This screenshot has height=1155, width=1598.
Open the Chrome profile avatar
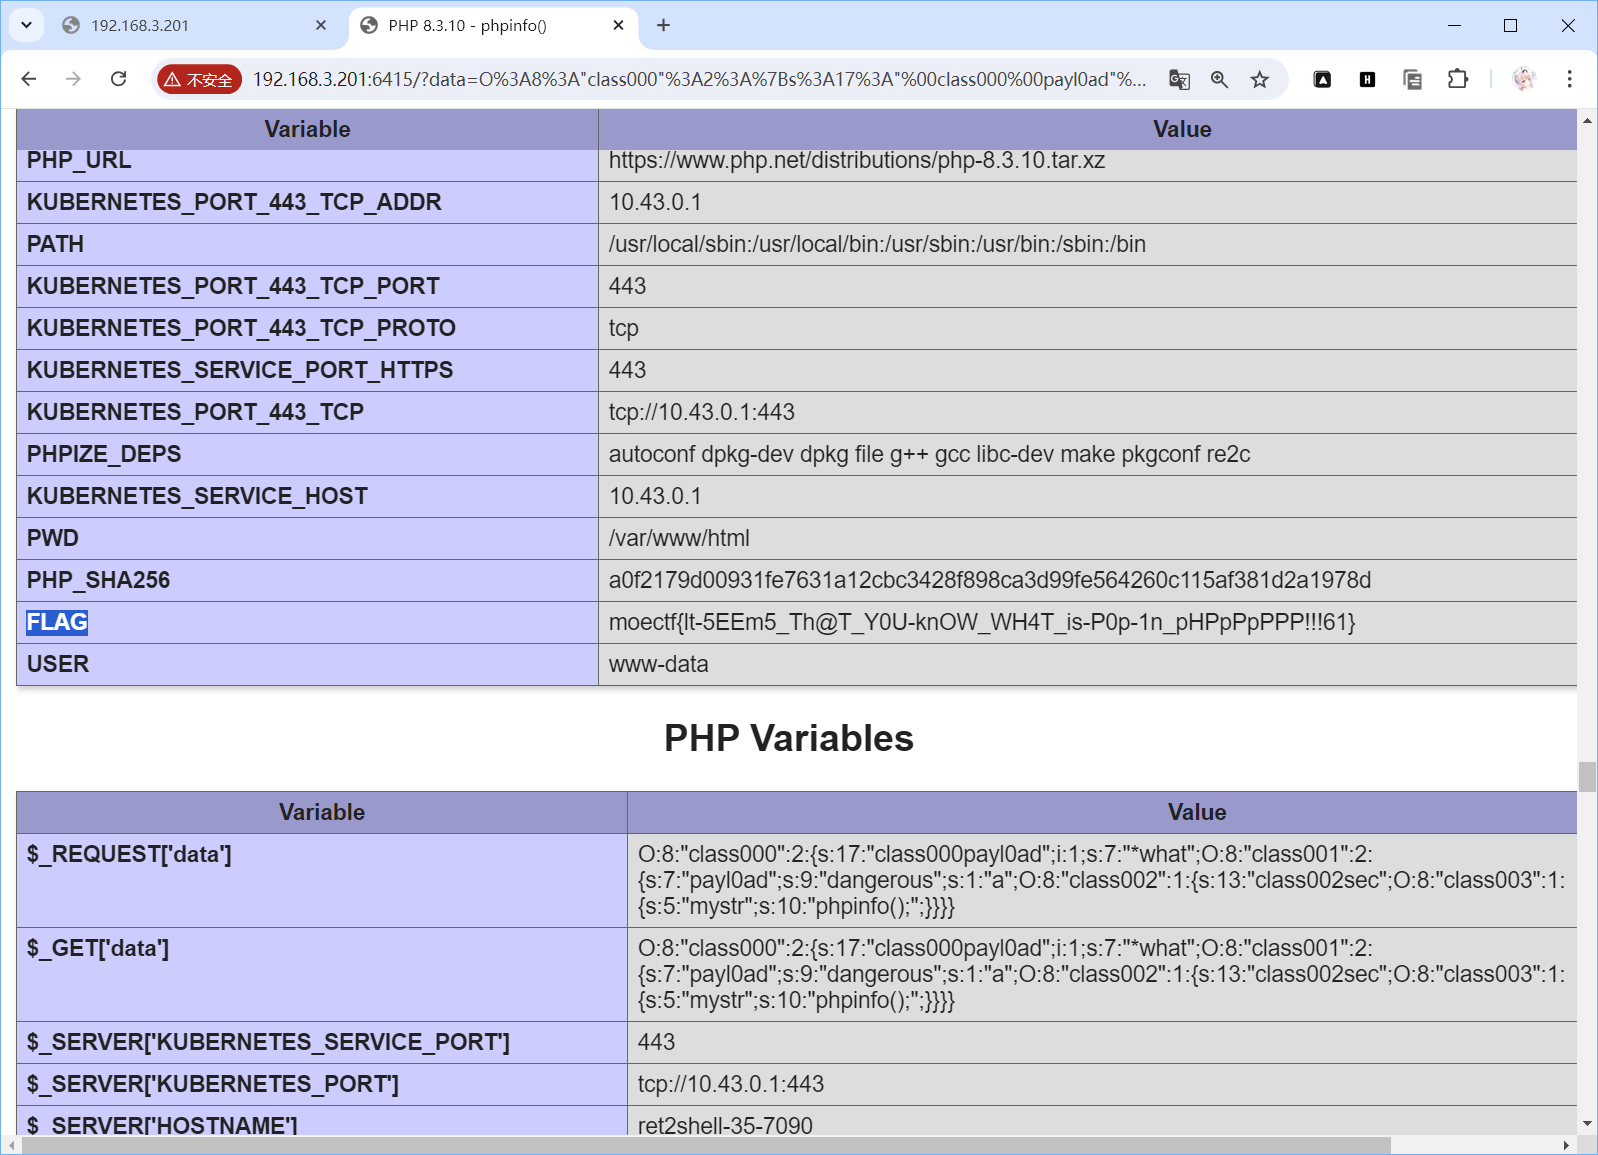[x=1524, y=79]
